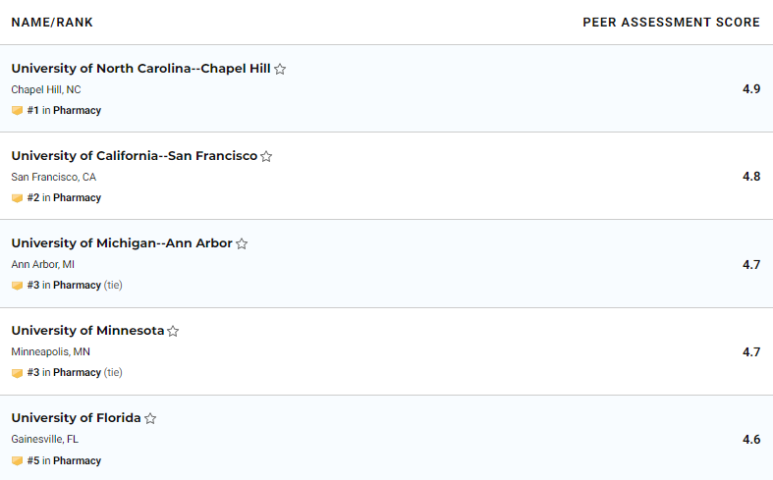Open the University of Minnesota link

87,331
